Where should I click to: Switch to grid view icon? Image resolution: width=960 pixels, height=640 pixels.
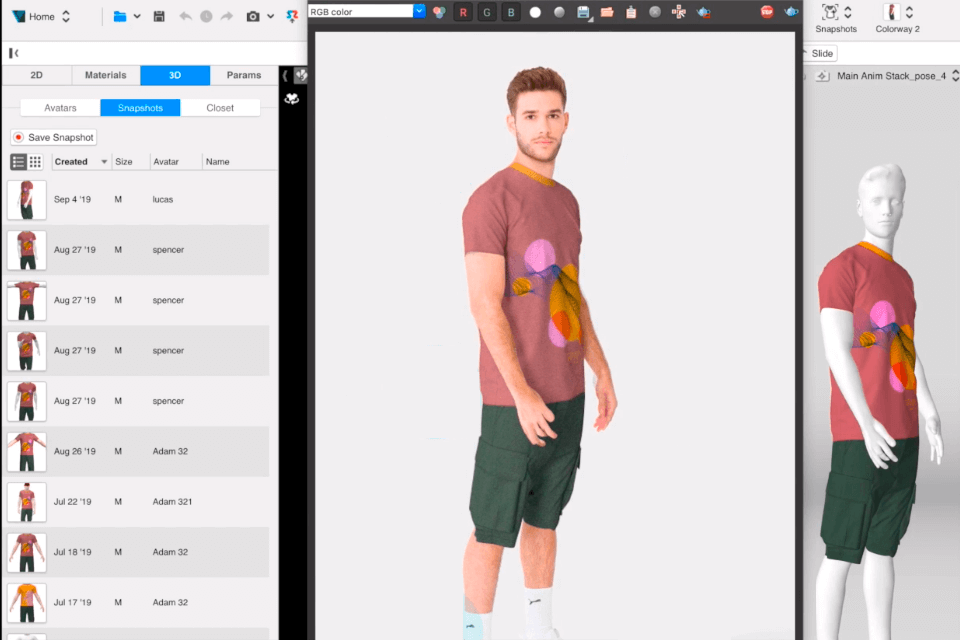pyautogui.click(x=35, y=162)
